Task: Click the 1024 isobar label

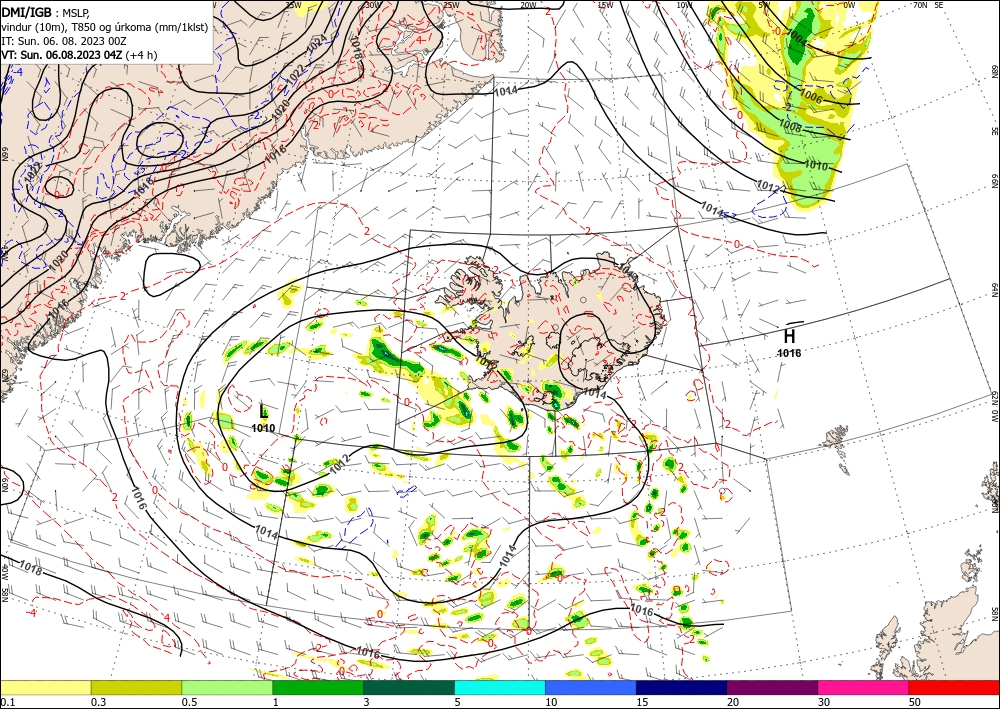Action: [316, 45]
